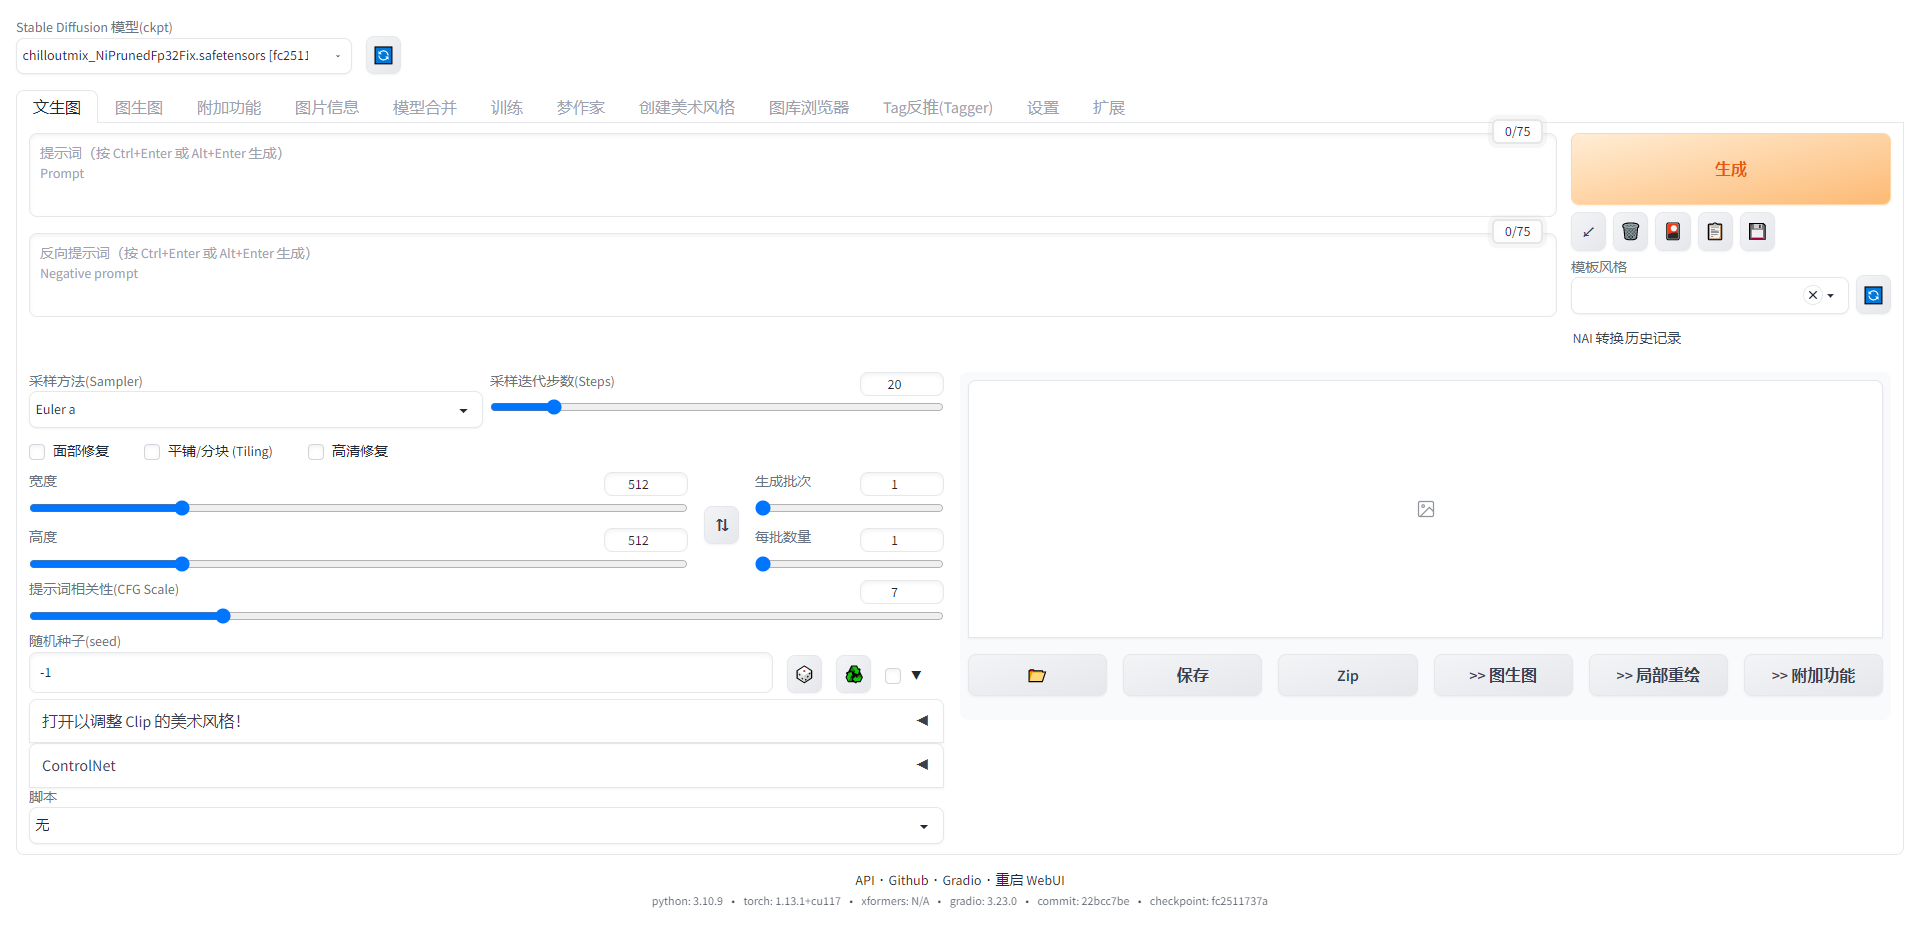The width and height of the screenshot is (1920, 925).
Task: Open the 创建美术风格 tab
Action: tap(687, 107)
